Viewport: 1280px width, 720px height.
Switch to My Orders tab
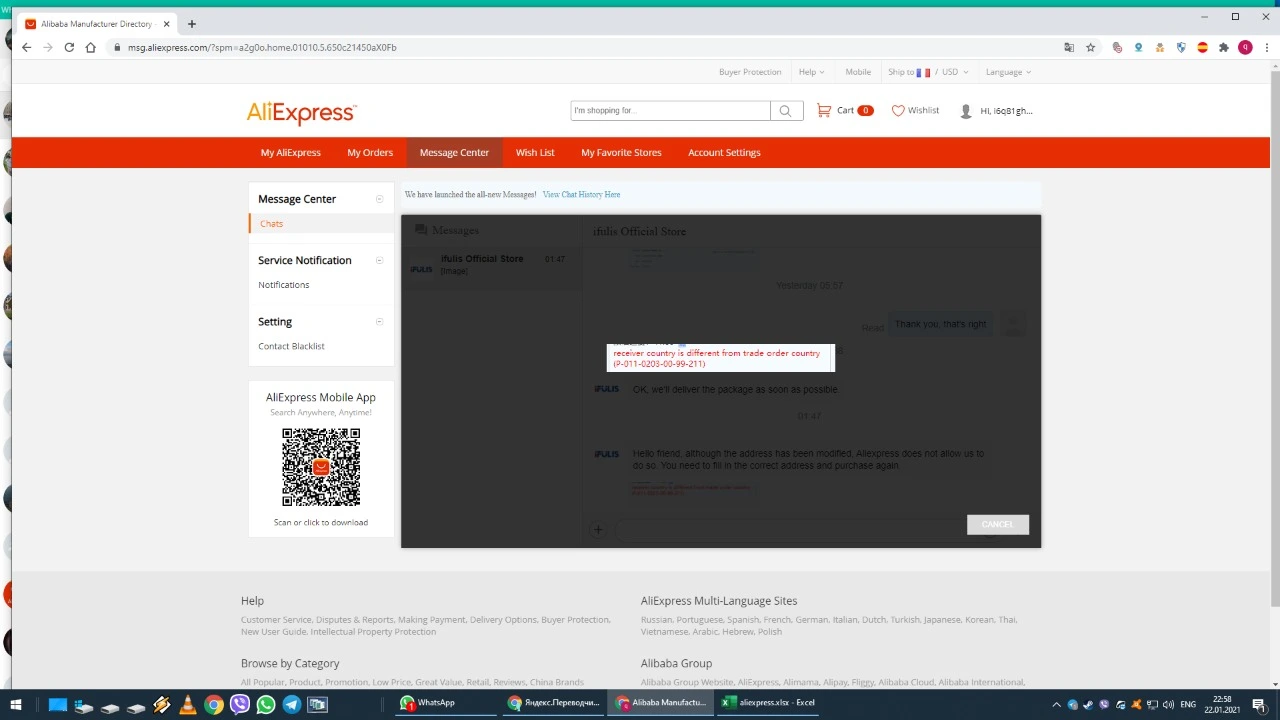[370, 153]
